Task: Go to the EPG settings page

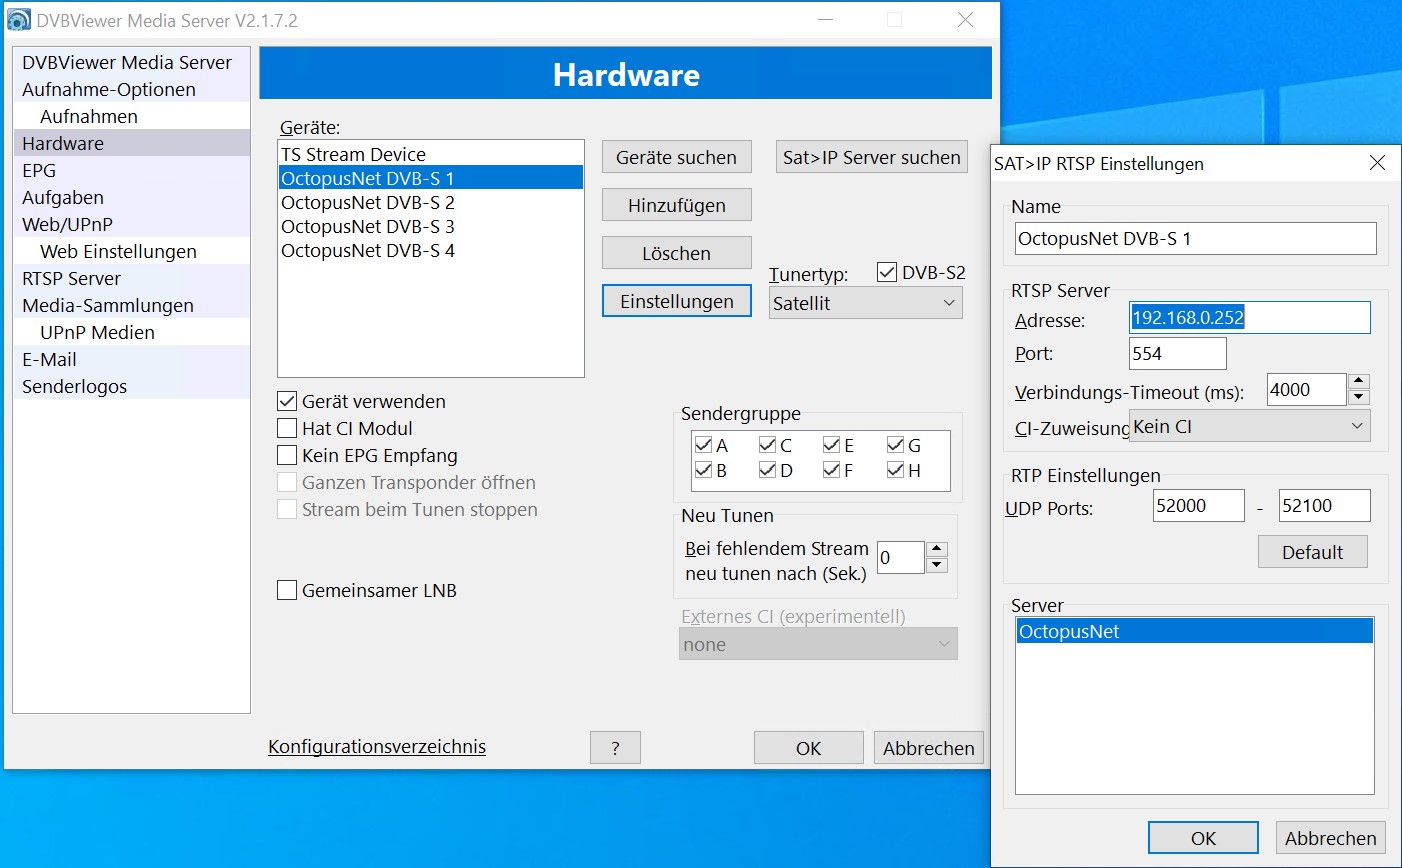Action: [131, 170]
